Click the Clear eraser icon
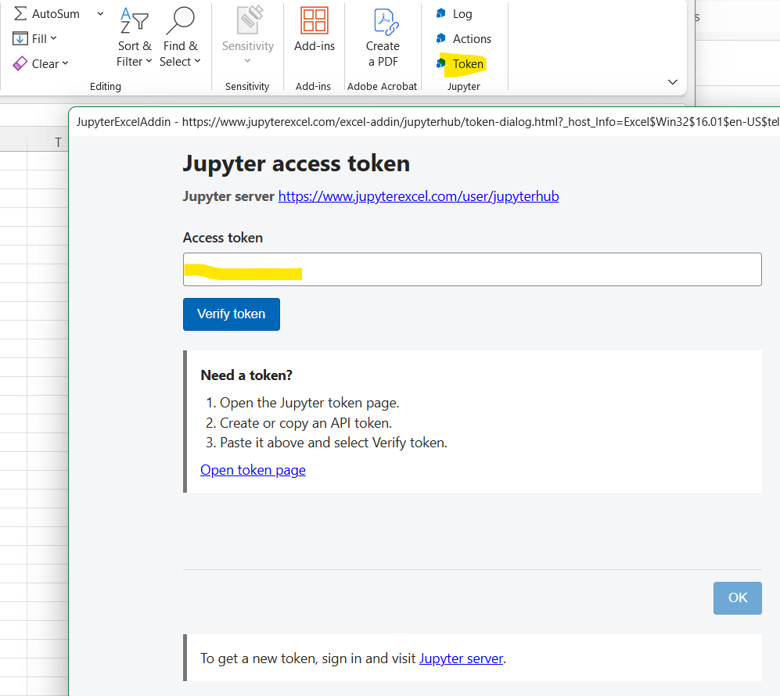This screenshot has height=696, width=780. click(x=20, y=64)
